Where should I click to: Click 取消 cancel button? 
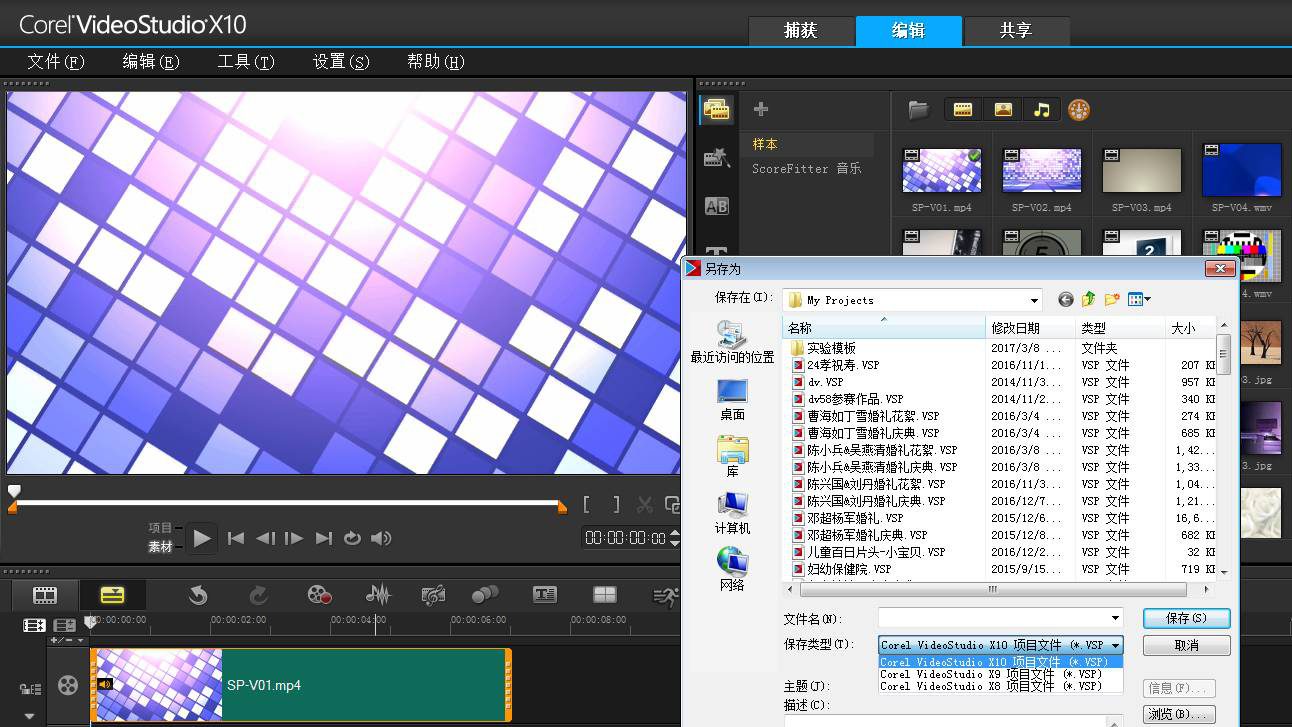[1186, 646]
